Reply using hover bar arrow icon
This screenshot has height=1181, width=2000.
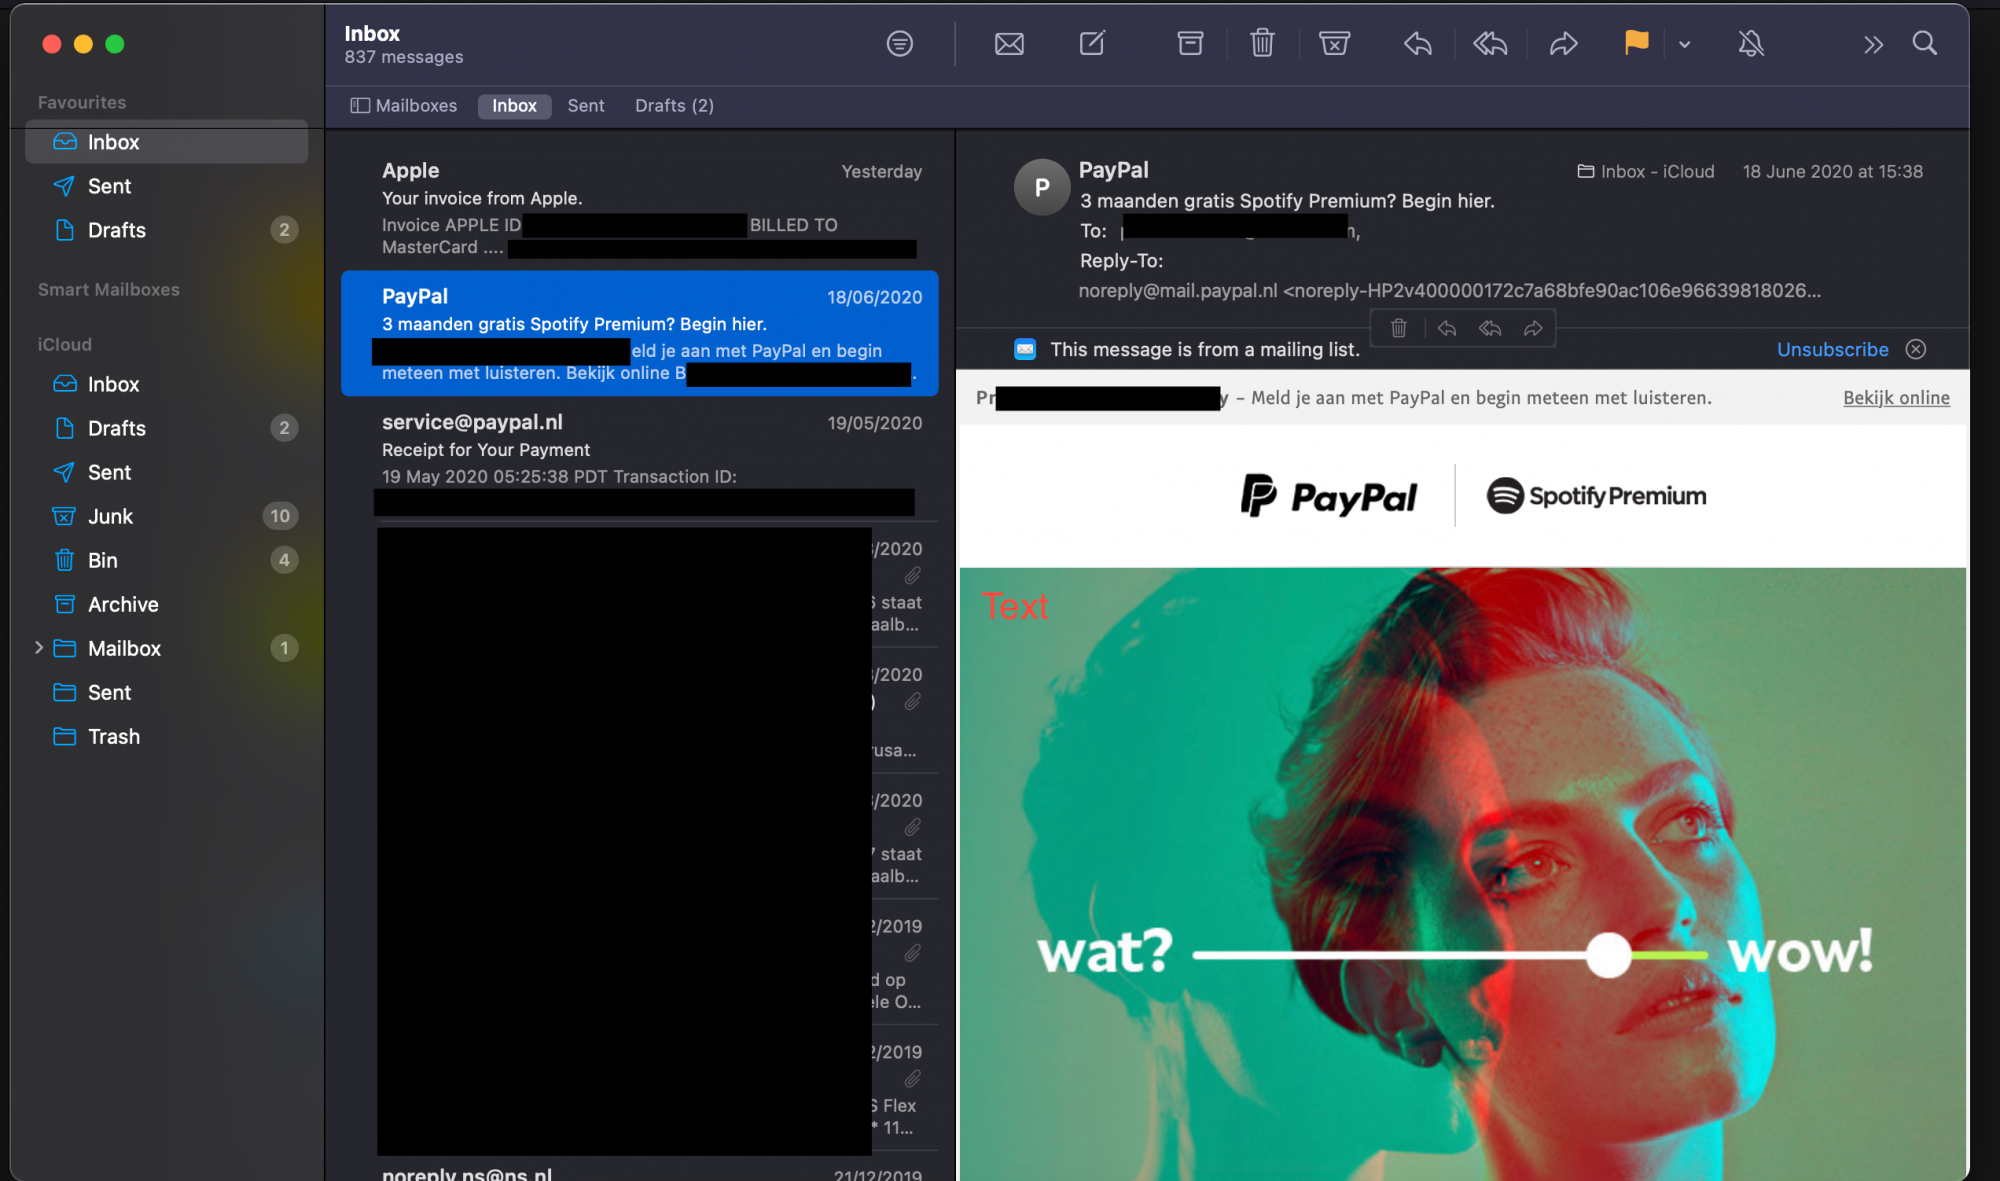pos(1446,328)
